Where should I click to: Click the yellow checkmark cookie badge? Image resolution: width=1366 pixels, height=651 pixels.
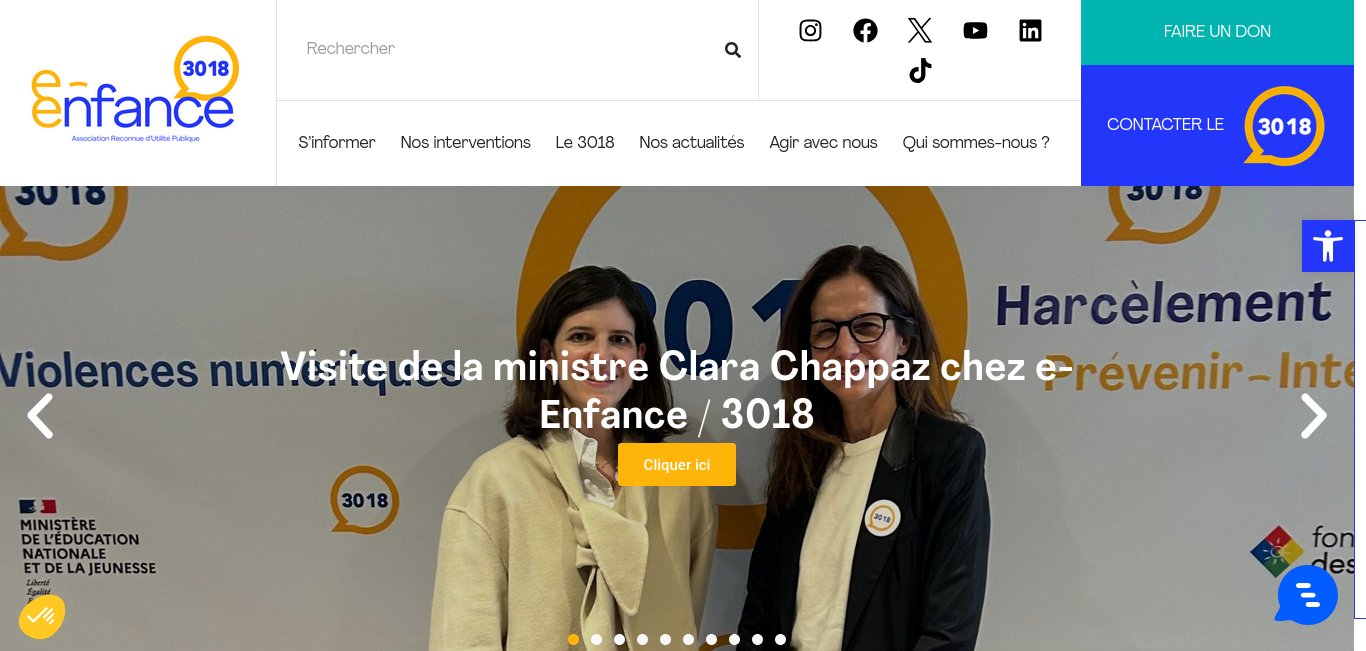[x=41, y=617]
